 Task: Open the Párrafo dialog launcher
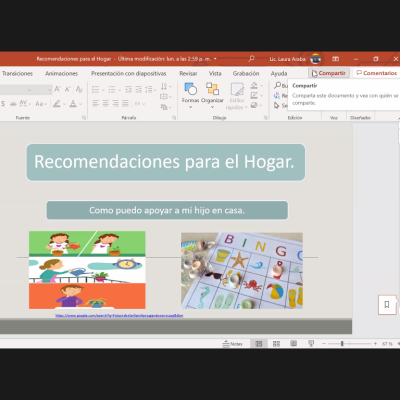coord(174,118)
